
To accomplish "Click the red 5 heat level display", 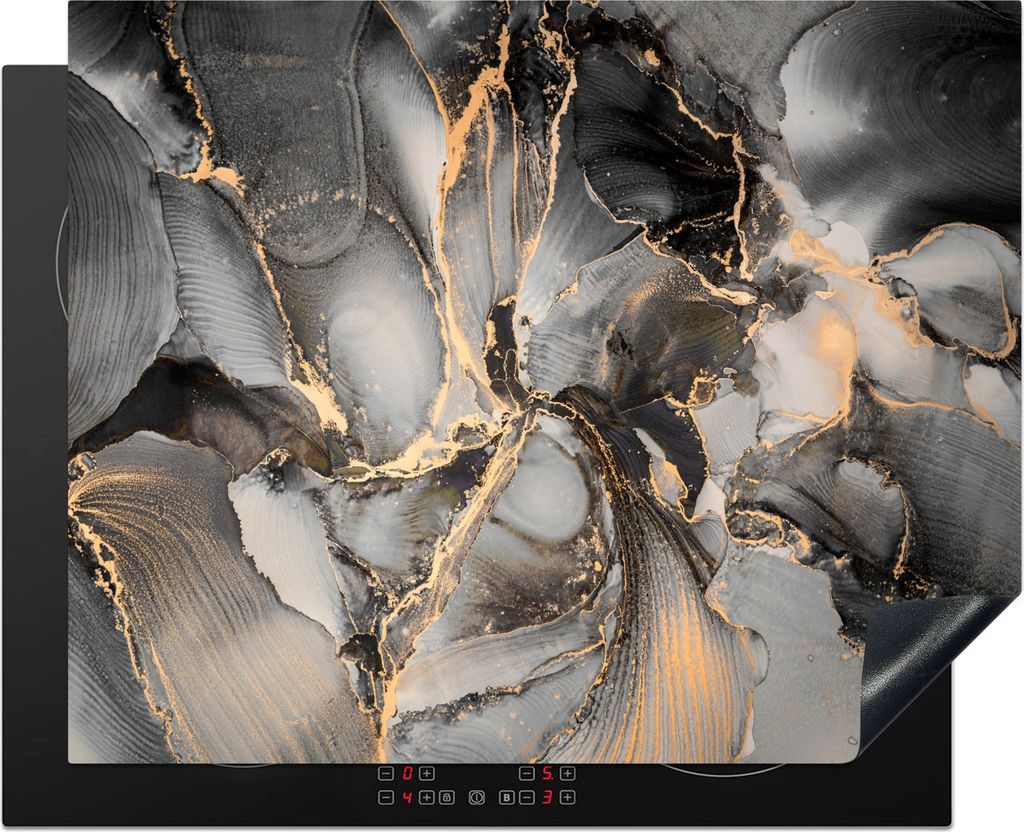I will pyautogui.click(x=548, y=773).
